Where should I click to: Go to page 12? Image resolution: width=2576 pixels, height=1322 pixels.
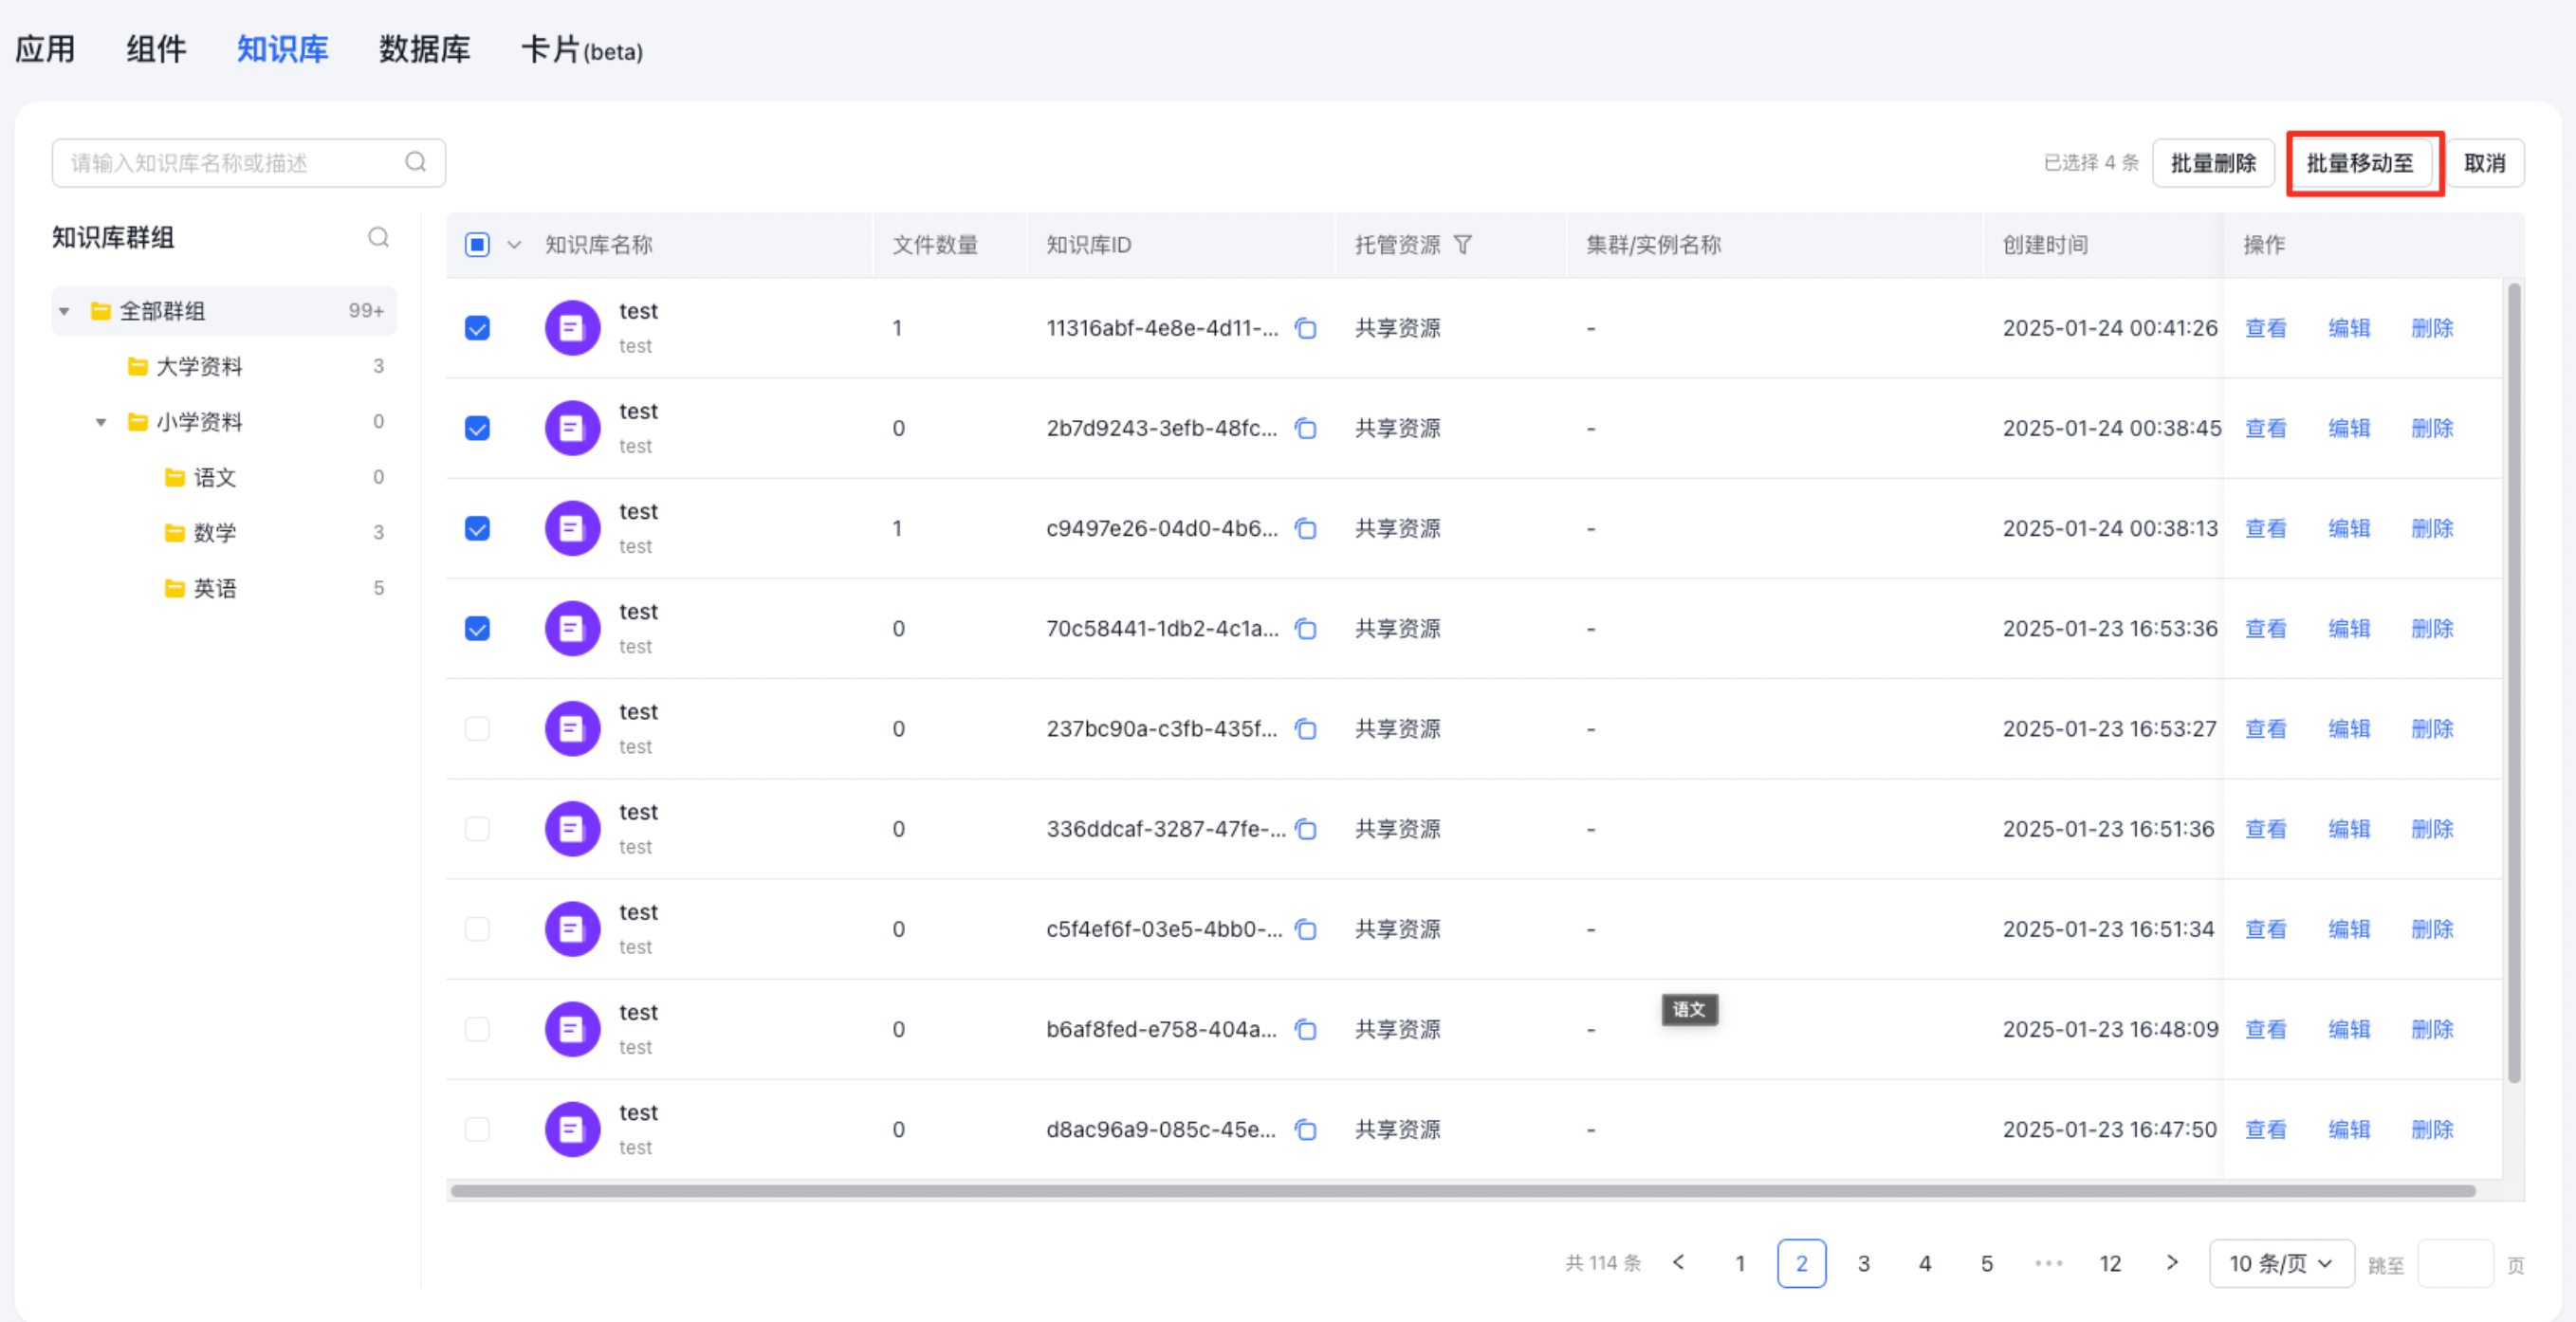(x=2110, y=1263)
